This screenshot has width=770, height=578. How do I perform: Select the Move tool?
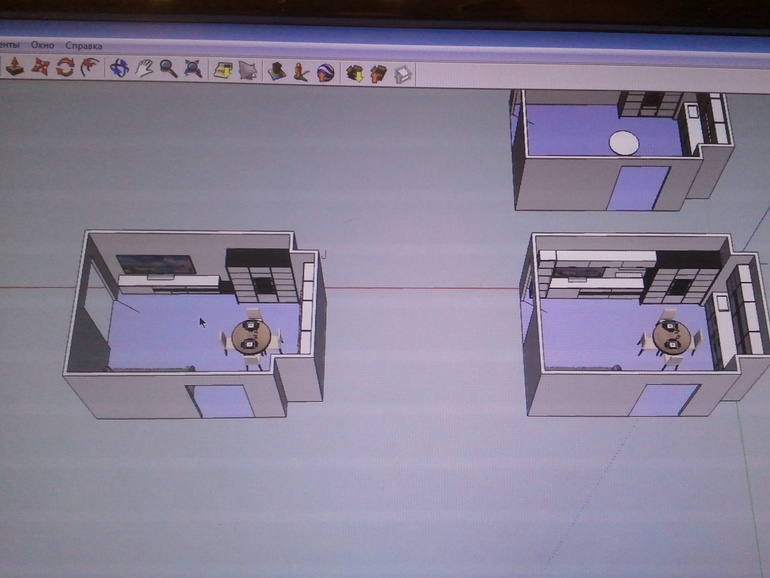pyautogui.click(x=41, y=68)
